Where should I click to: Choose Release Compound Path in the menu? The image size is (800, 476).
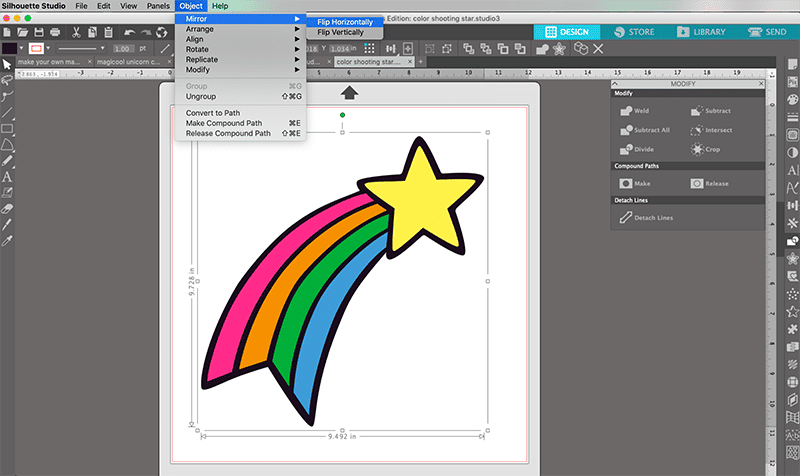point(240,133)
